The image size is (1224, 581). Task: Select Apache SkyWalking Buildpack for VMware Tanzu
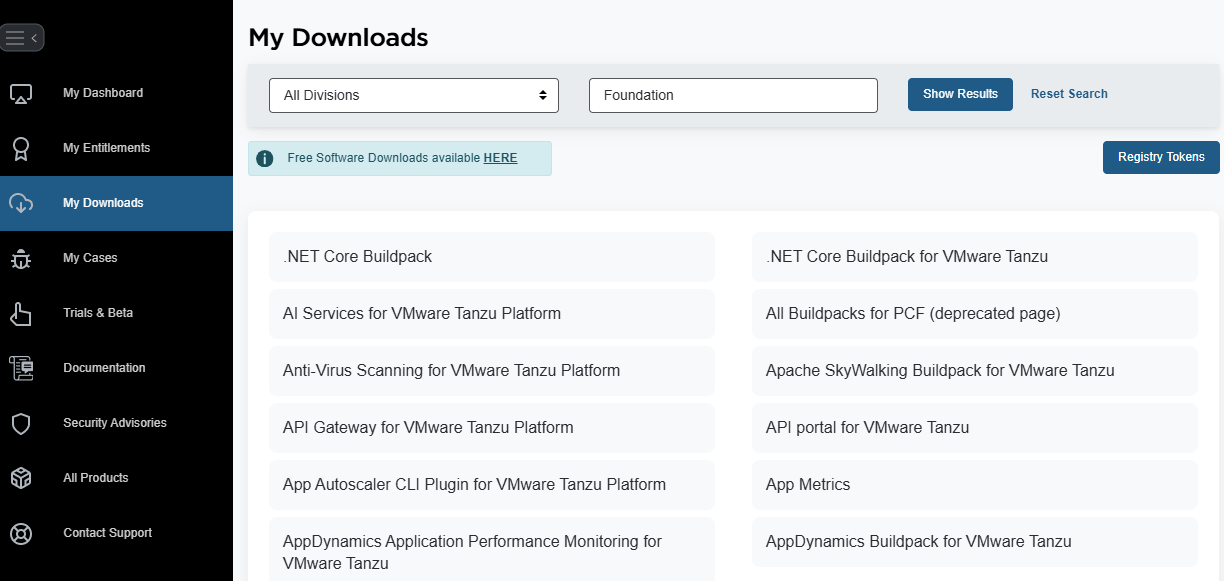[x=940, y=371]
